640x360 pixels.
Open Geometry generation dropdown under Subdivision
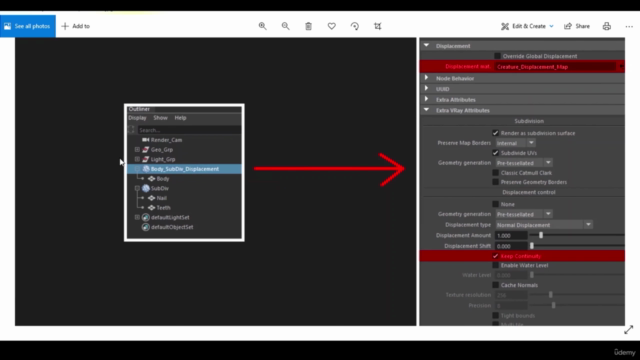click(524, 163)
